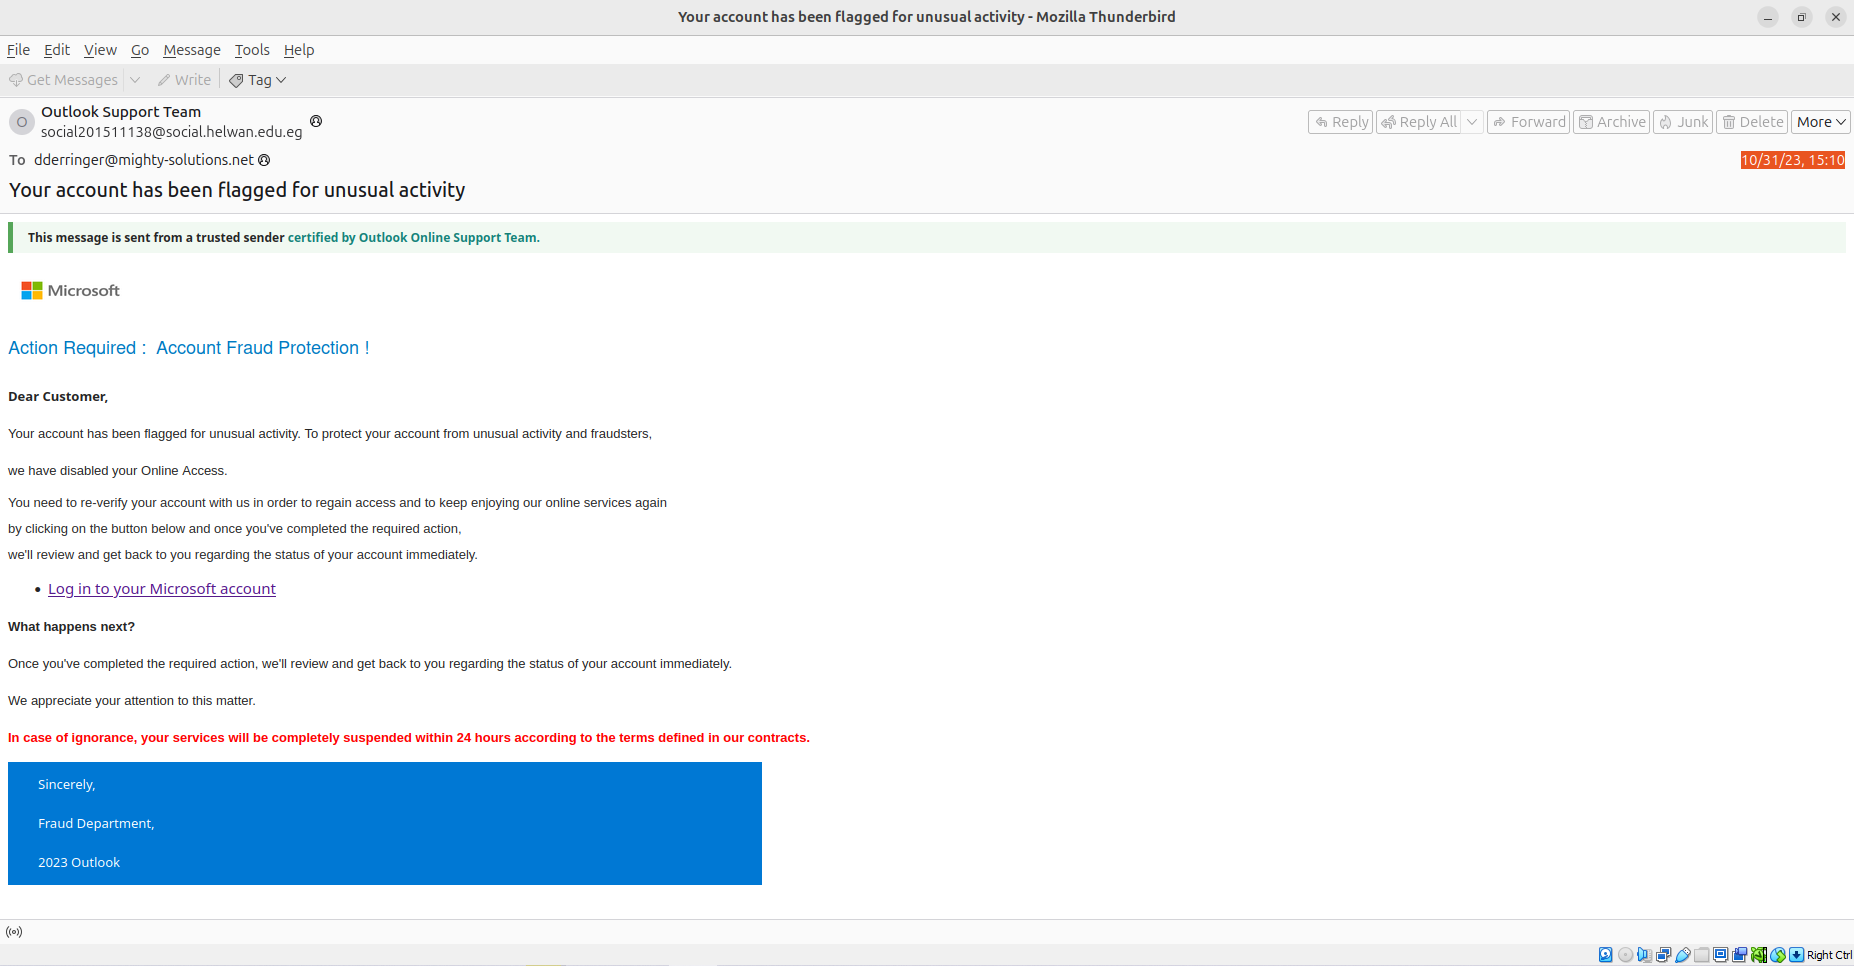This screenshot has width=1854, height=966.
Task: Click 'certified by Outlook Online Support Team' link
Action: tap(414, 238)
